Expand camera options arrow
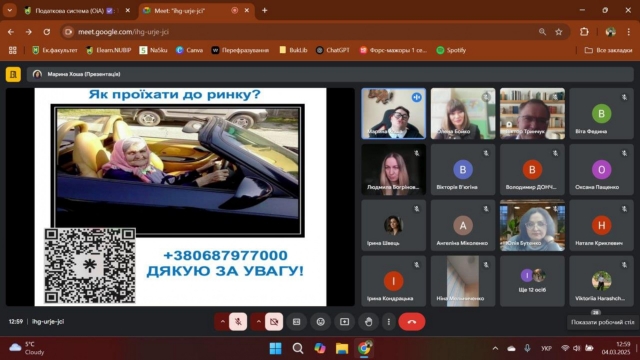 coord(258,322)
